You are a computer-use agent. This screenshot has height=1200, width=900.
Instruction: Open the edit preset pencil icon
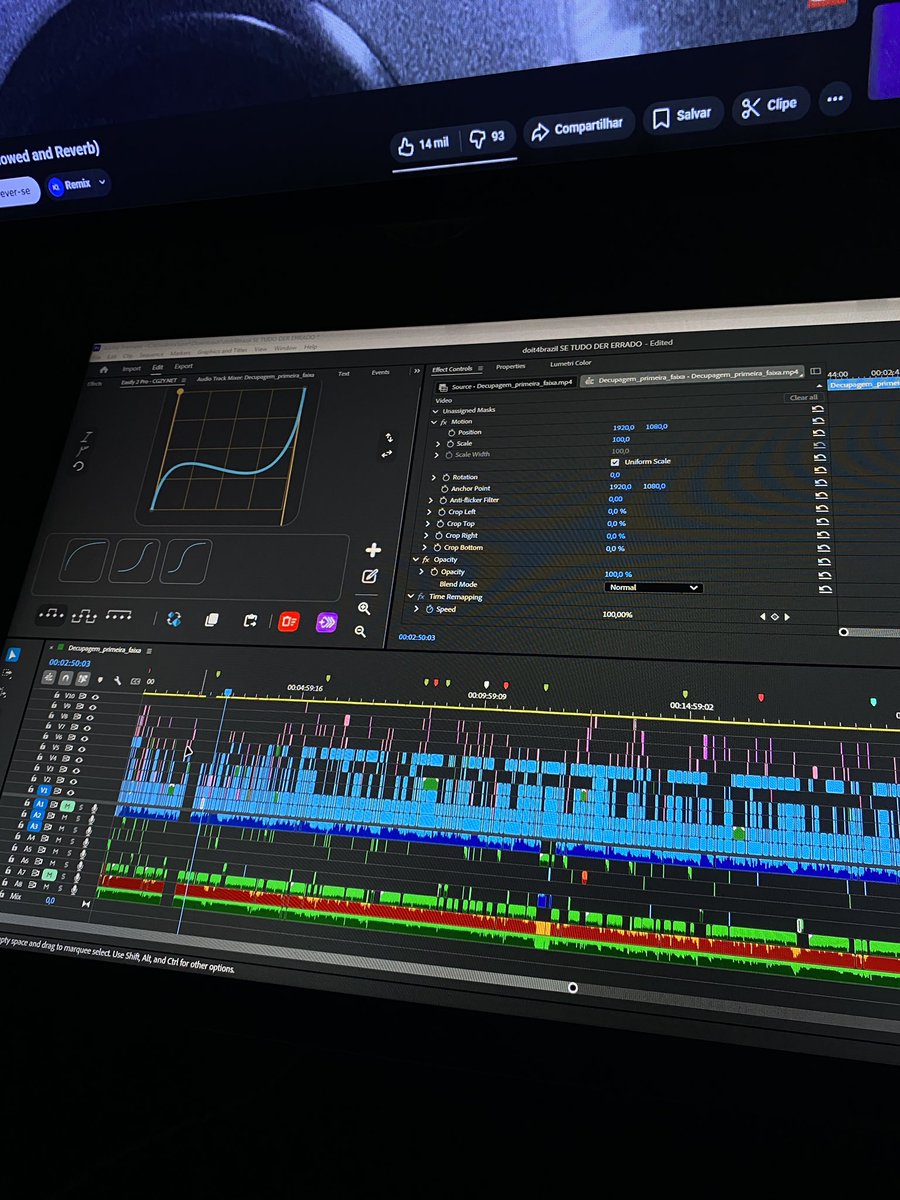pyautogui.click(x=370, y=576)
